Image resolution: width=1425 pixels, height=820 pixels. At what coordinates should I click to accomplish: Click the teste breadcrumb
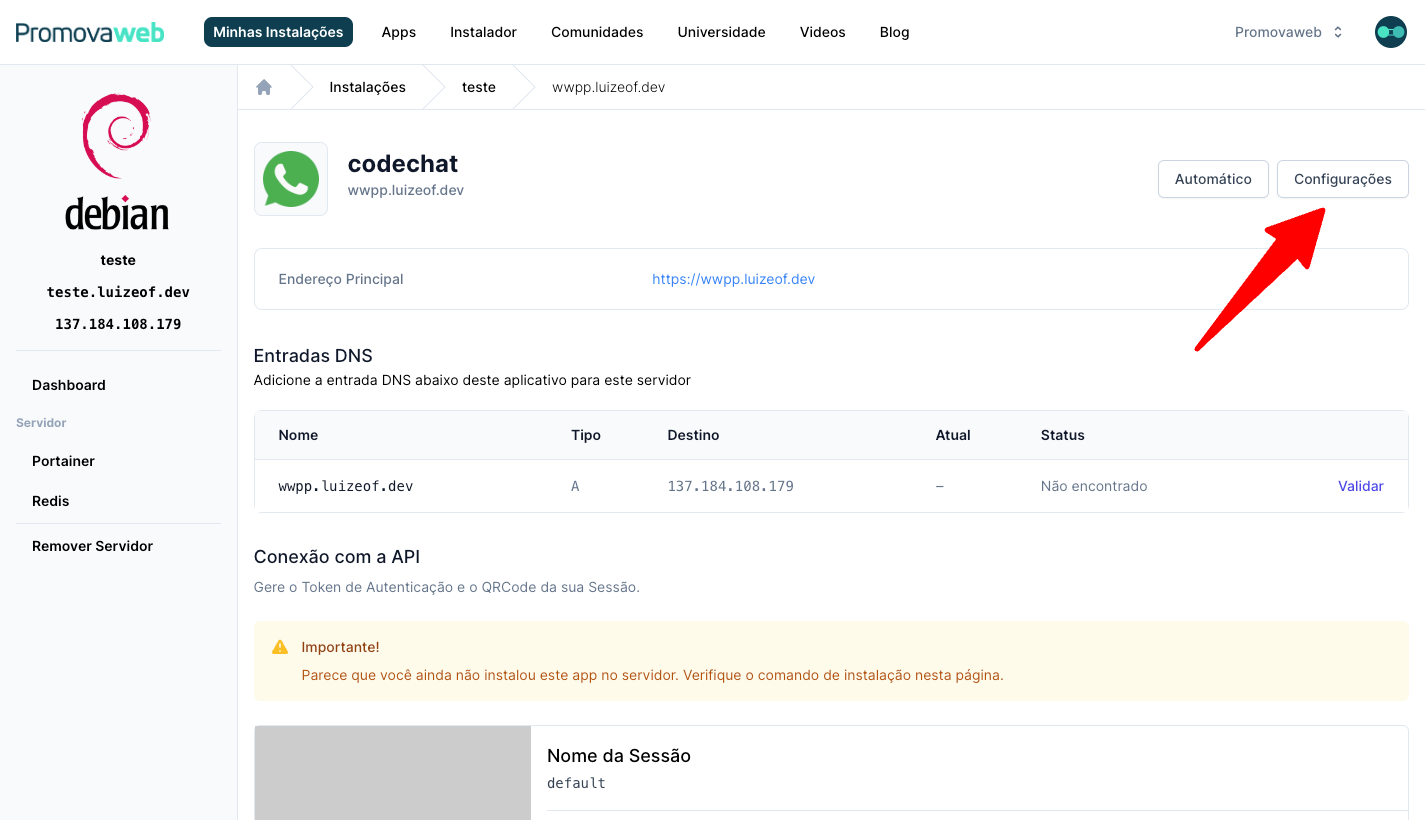tap(478, 87)
